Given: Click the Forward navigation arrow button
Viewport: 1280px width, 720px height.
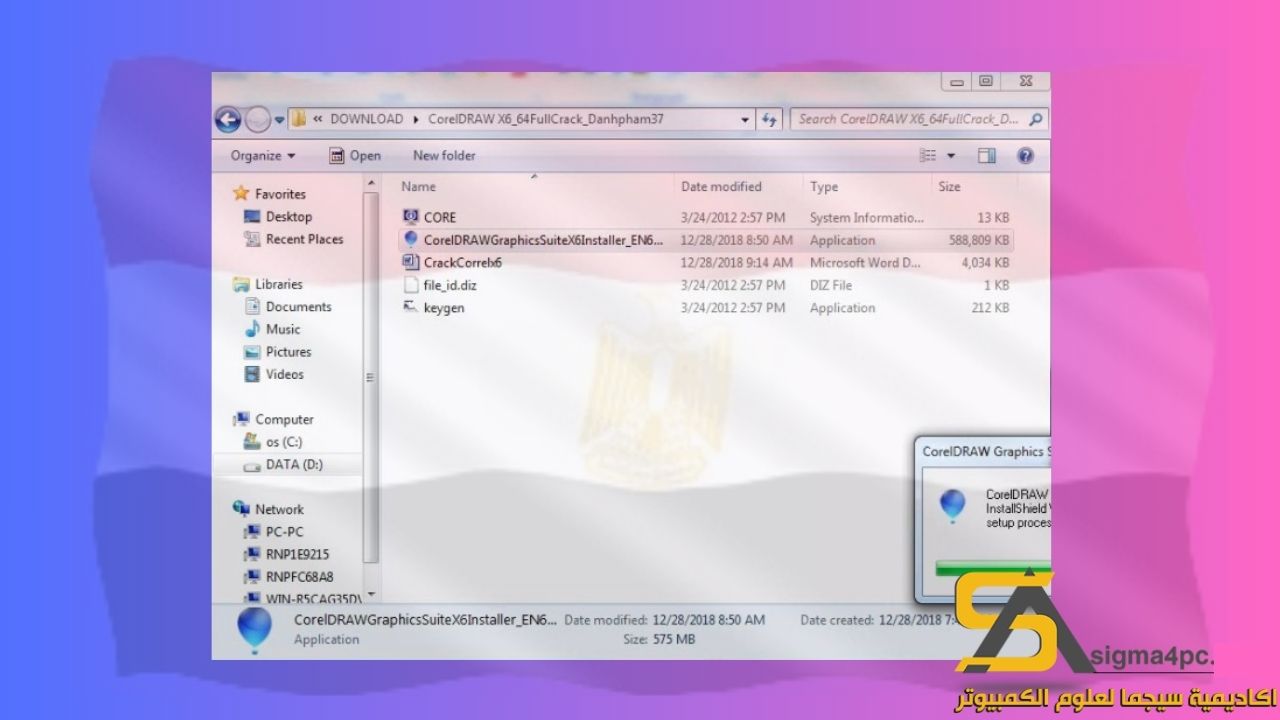Looking at the screenshot, I should 258,120.
